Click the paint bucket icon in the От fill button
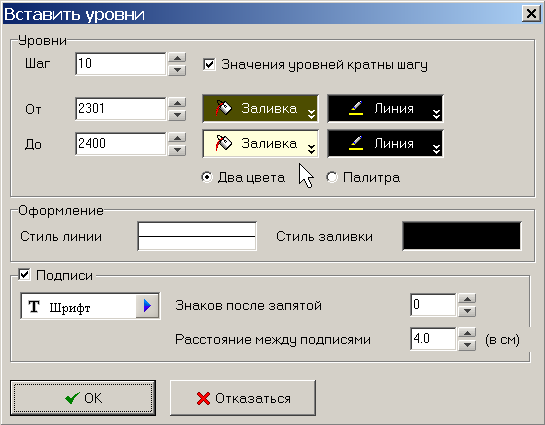Image resolution: width=545 pixels, height=425 pixels. [223, 108]
